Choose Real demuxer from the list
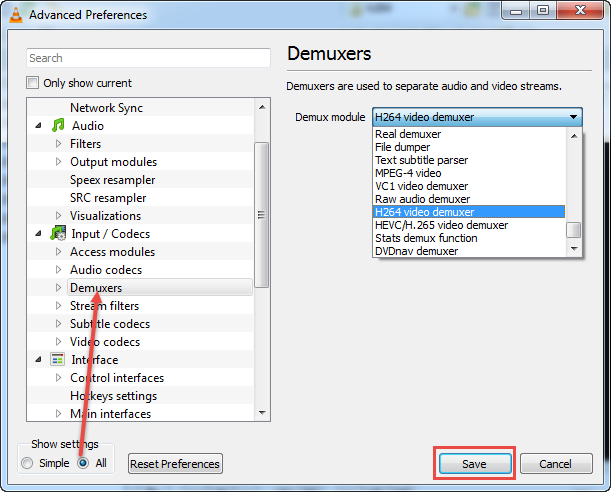The image size is (611, 492). 469,134
